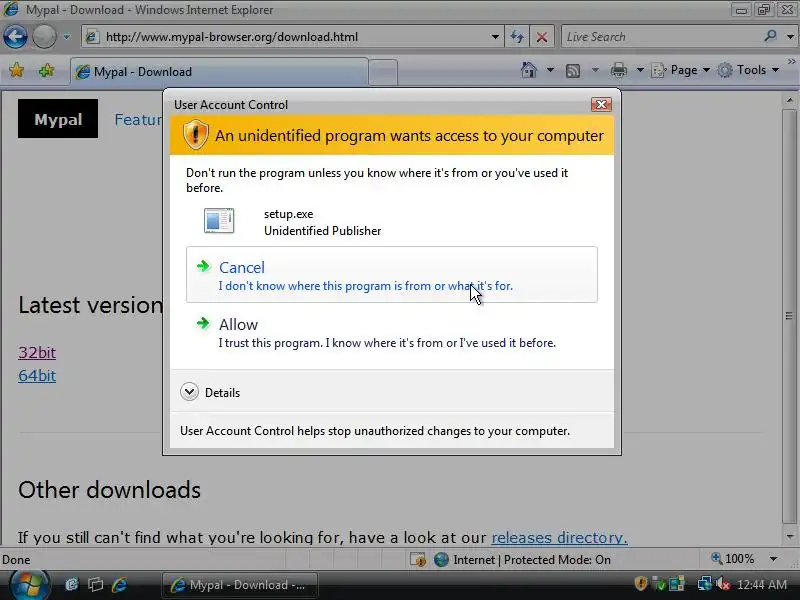Click Internet Protected Mode zone indicator
800x600 pixels.
point(522,560)
